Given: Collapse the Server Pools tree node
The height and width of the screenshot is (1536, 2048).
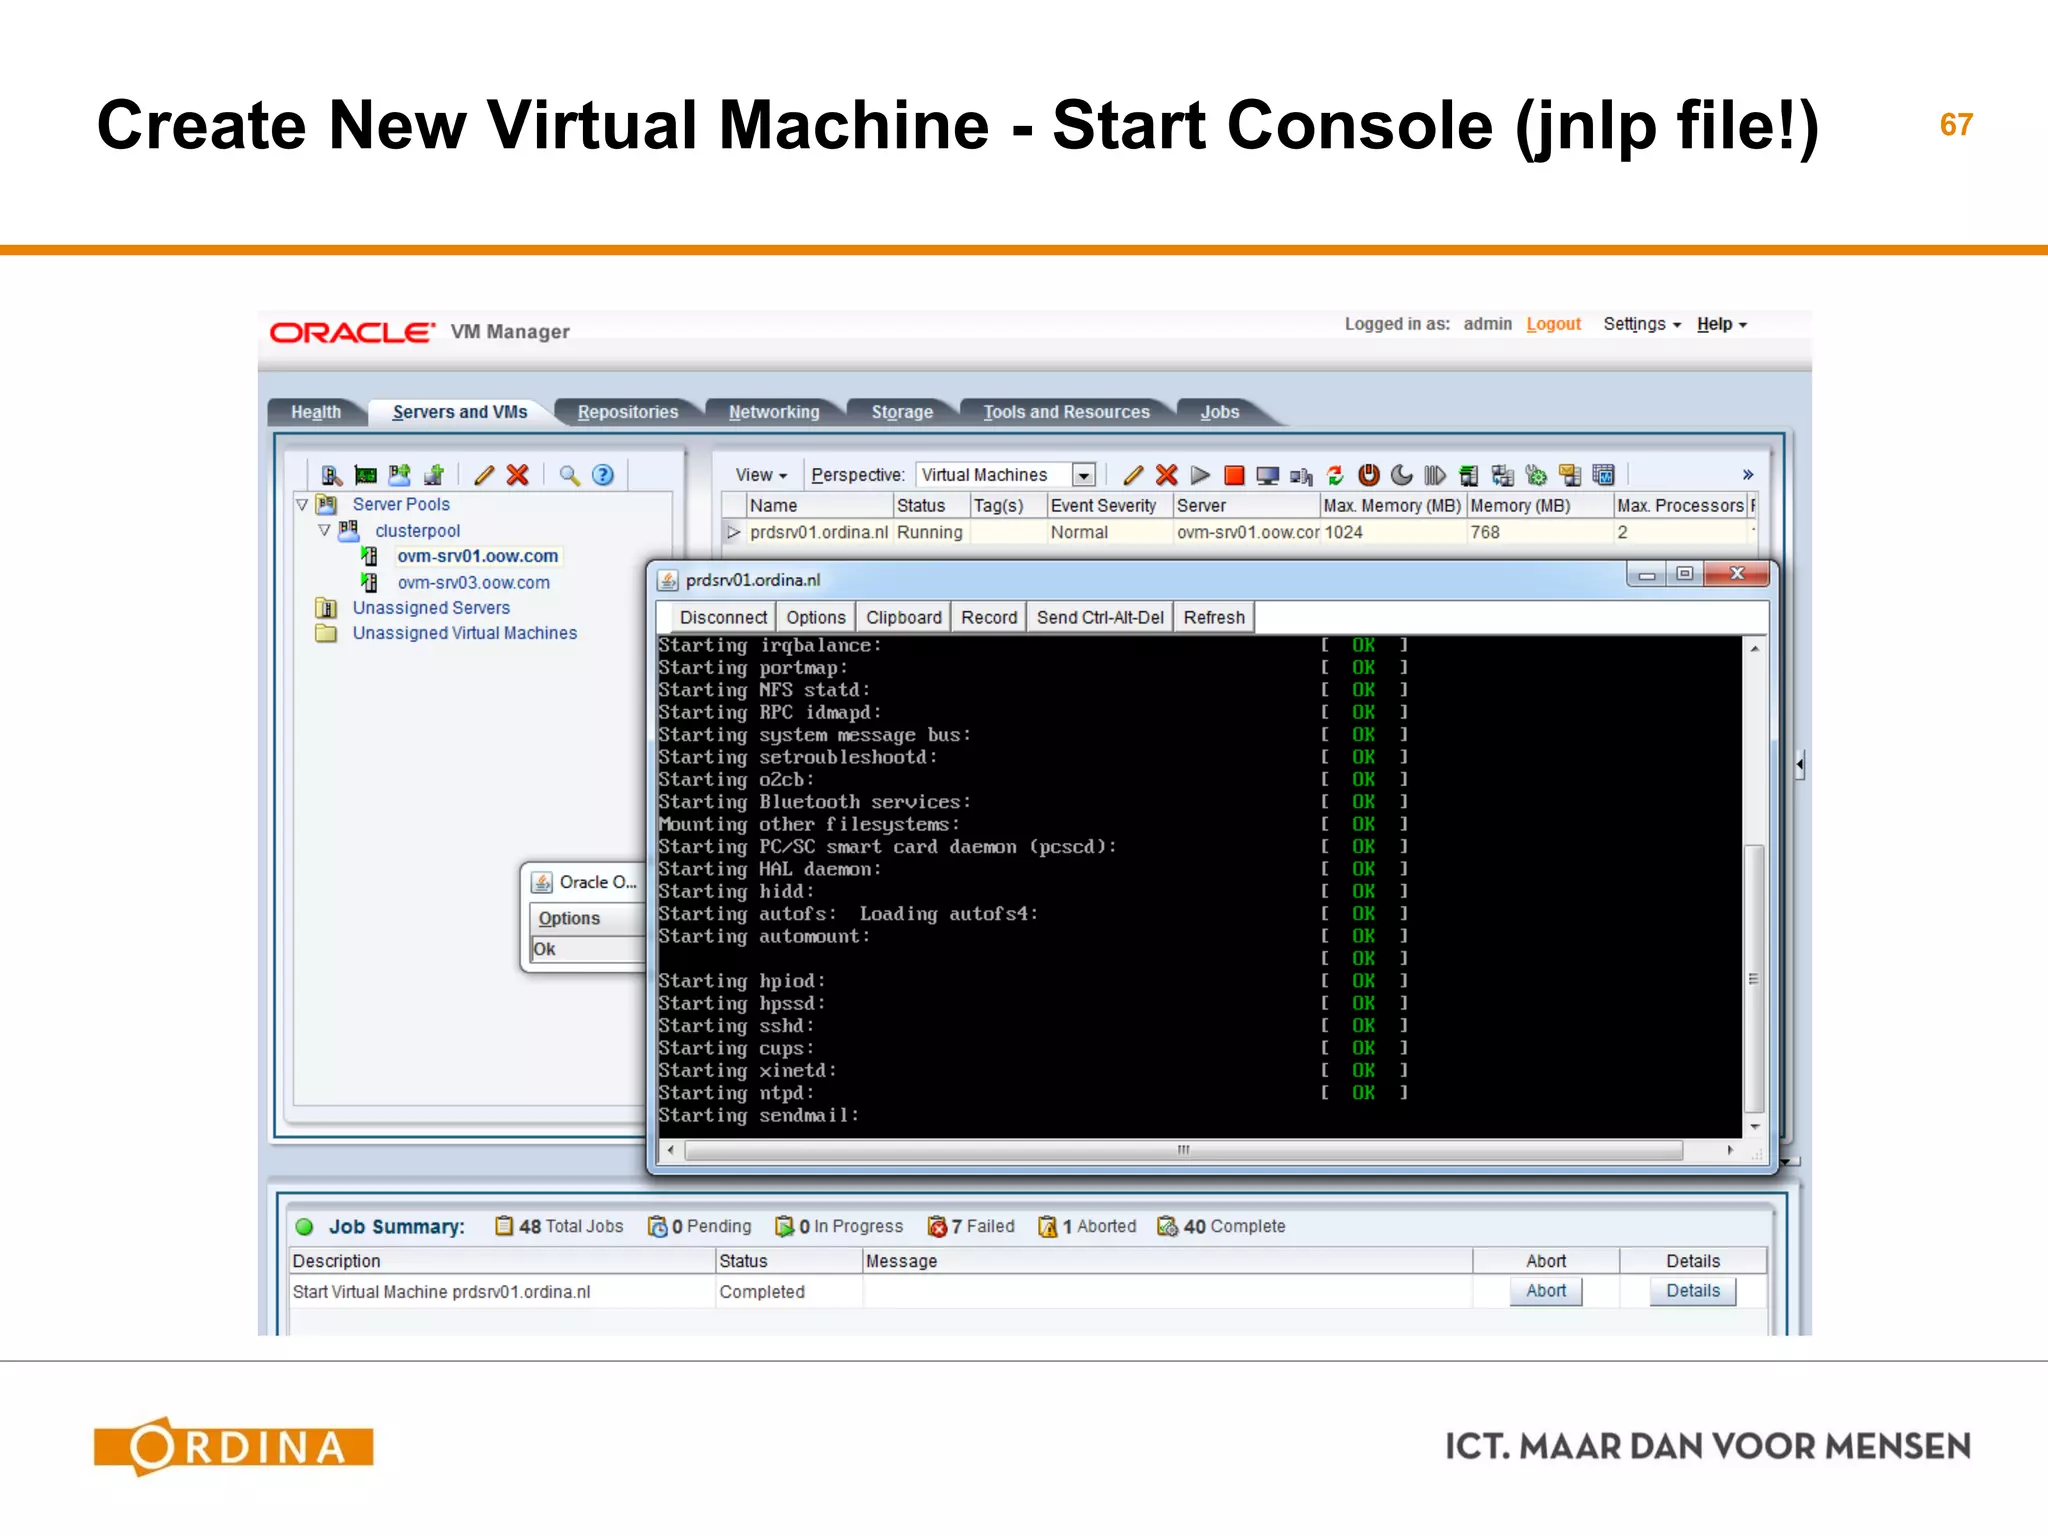Looking at the screenshot, I should 302,505.
